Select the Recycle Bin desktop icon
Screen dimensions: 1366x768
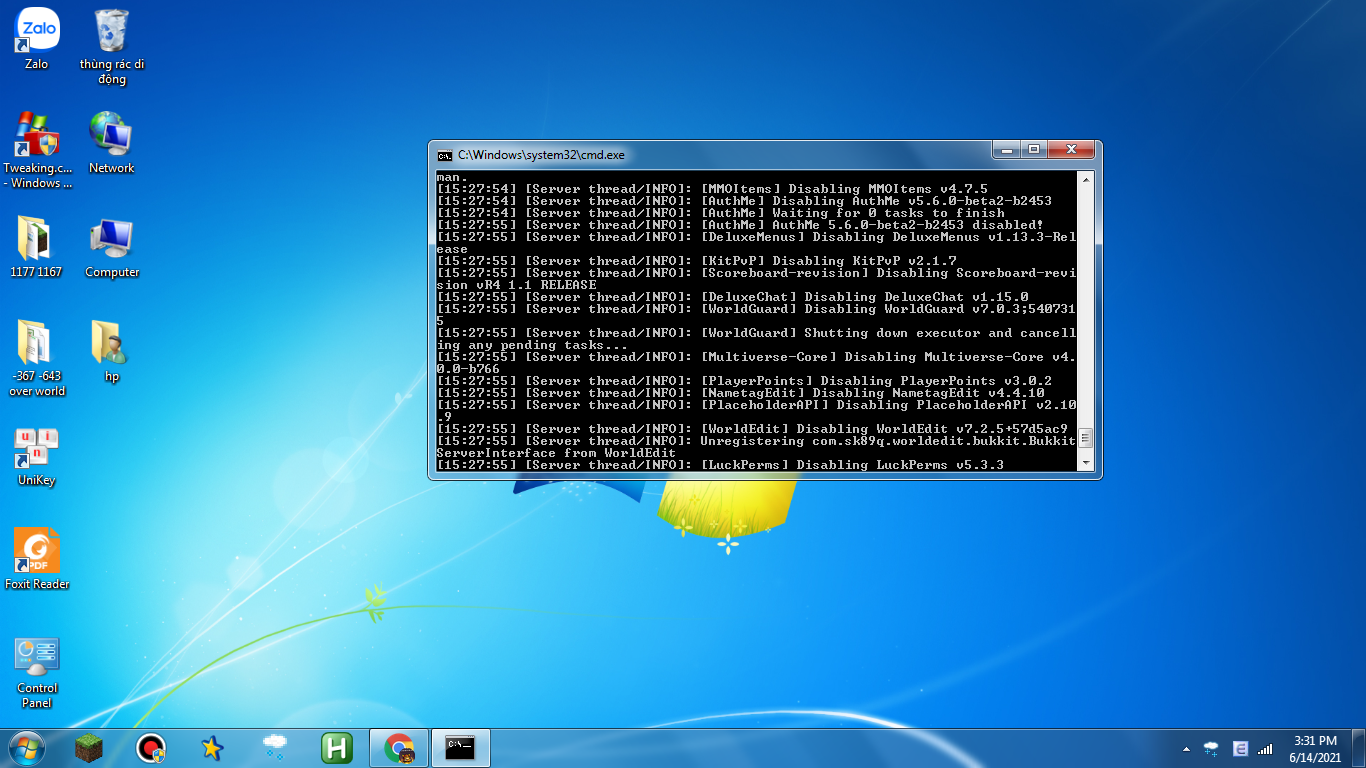pos(111,30)
